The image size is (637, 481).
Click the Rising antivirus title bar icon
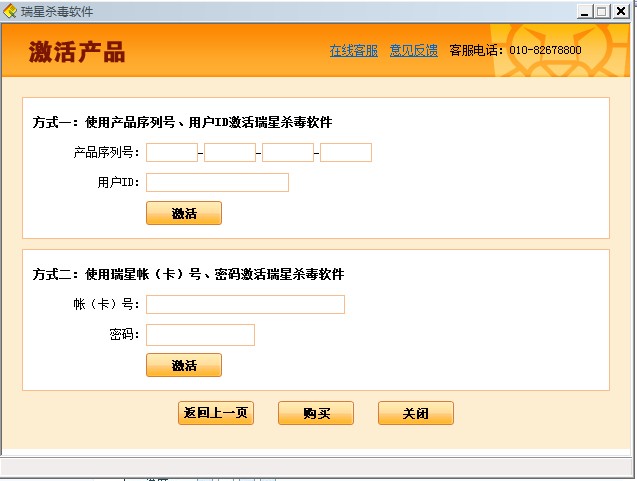click(10, 11)
